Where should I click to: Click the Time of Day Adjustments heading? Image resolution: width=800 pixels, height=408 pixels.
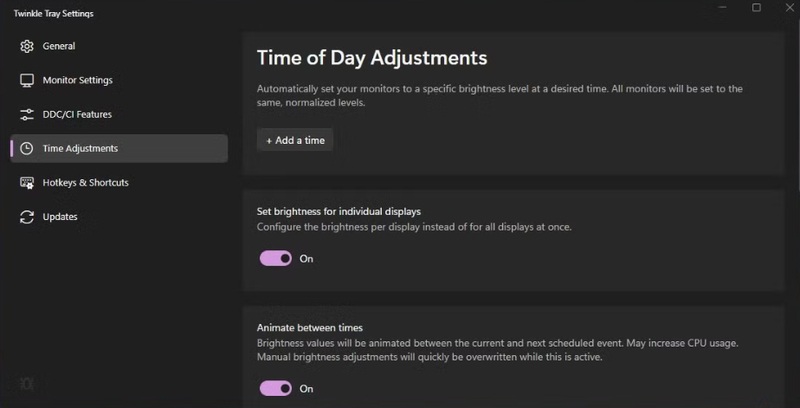point(372,58)
